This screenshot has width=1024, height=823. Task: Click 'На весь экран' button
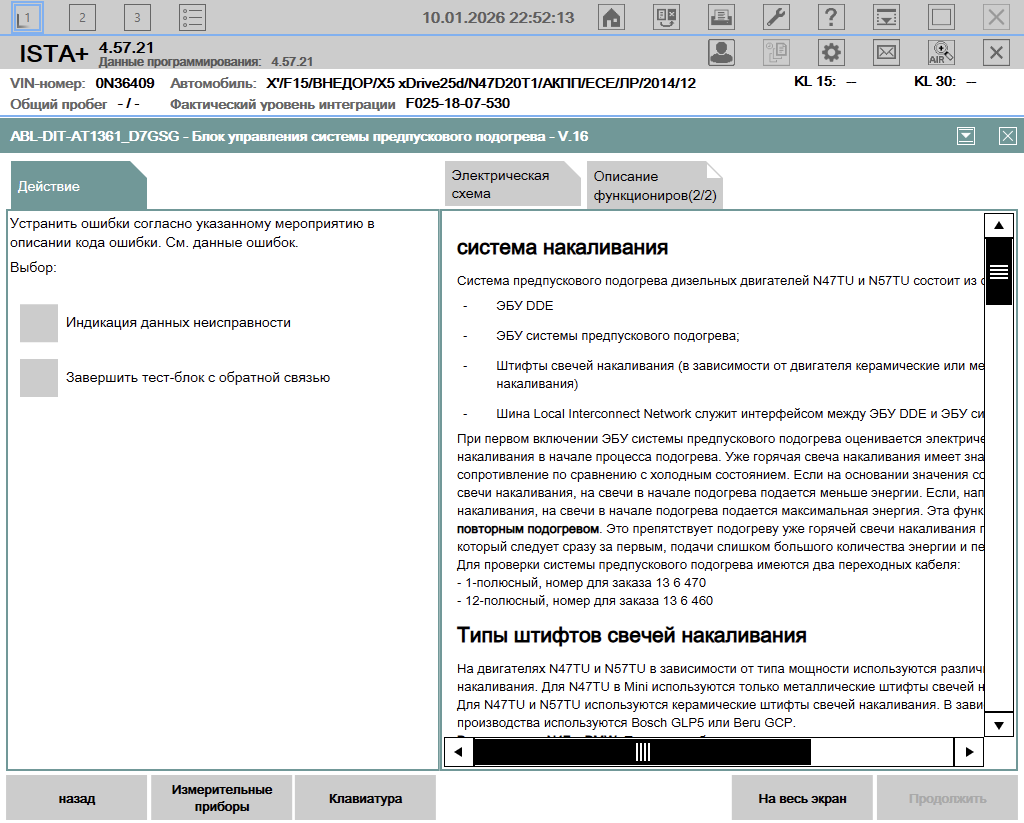(x=802, y=798)
